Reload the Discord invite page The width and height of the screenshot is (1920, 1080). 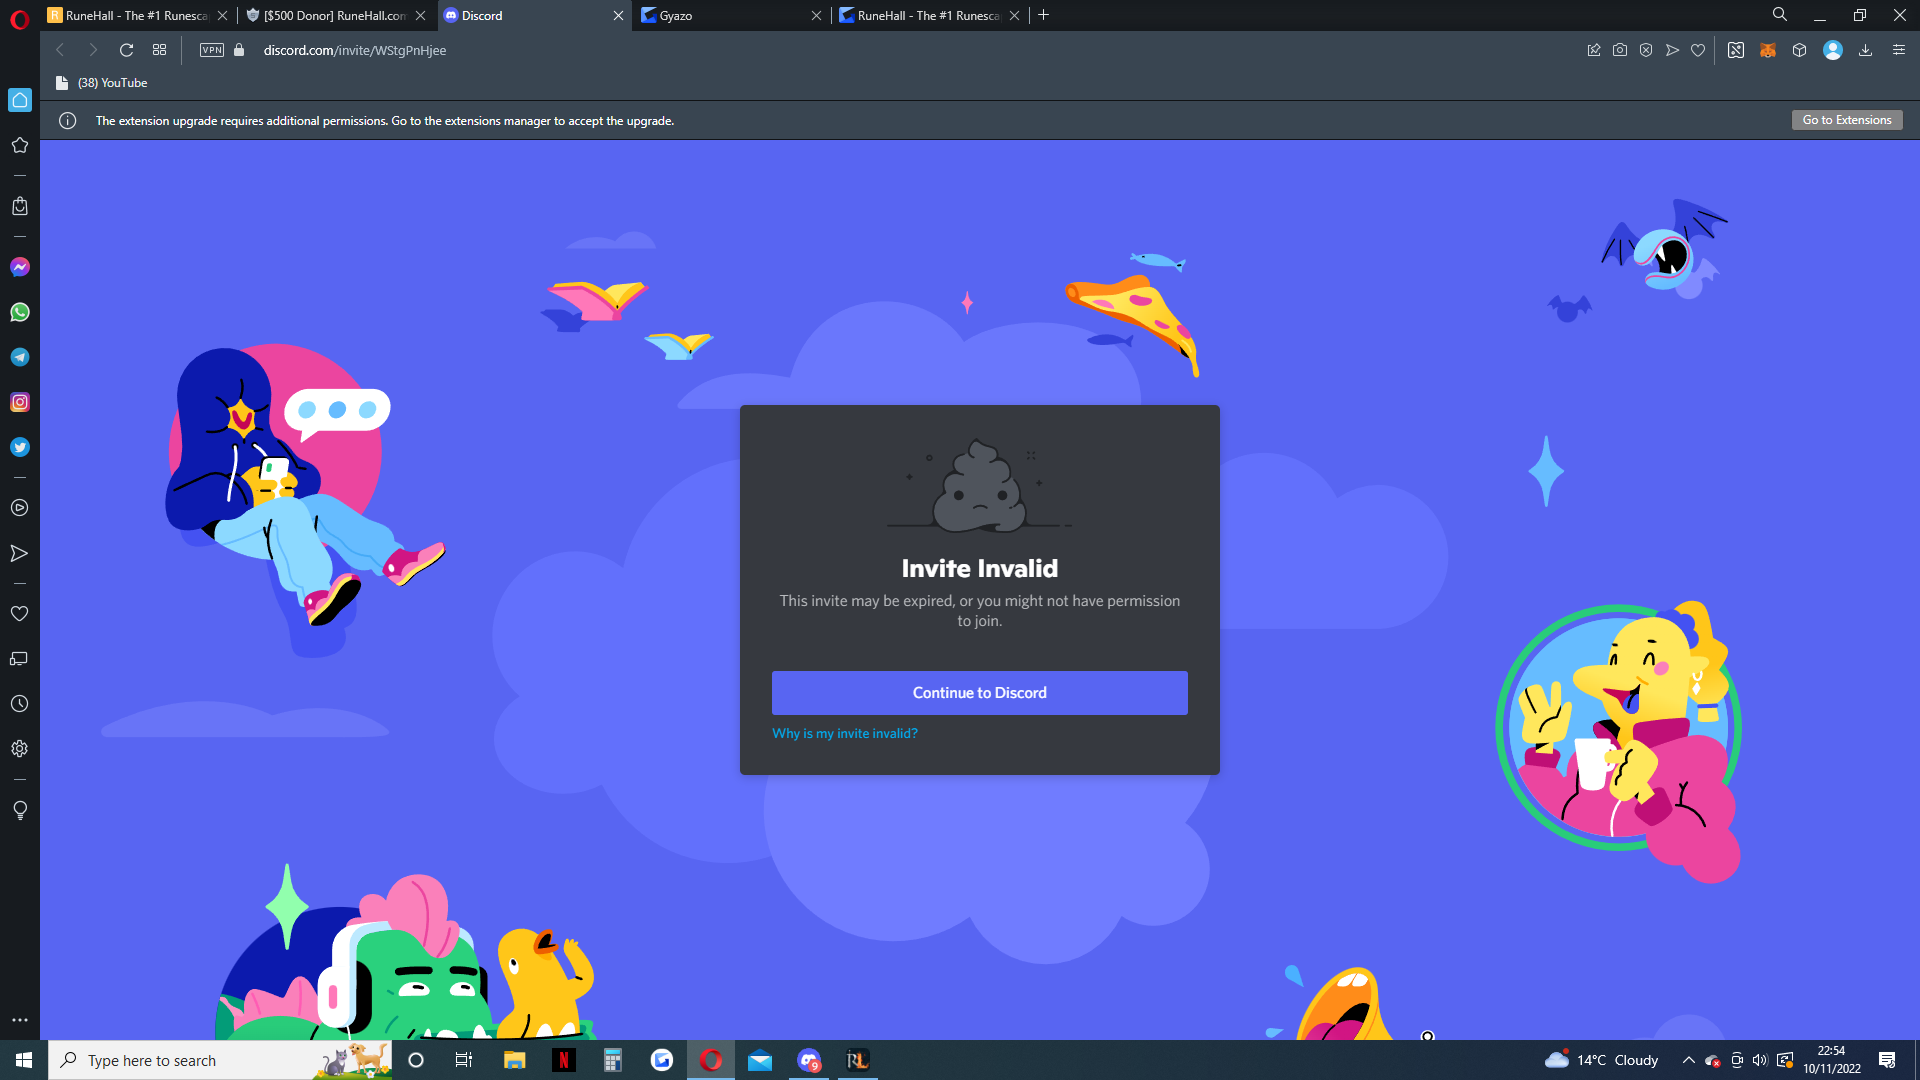126,50
